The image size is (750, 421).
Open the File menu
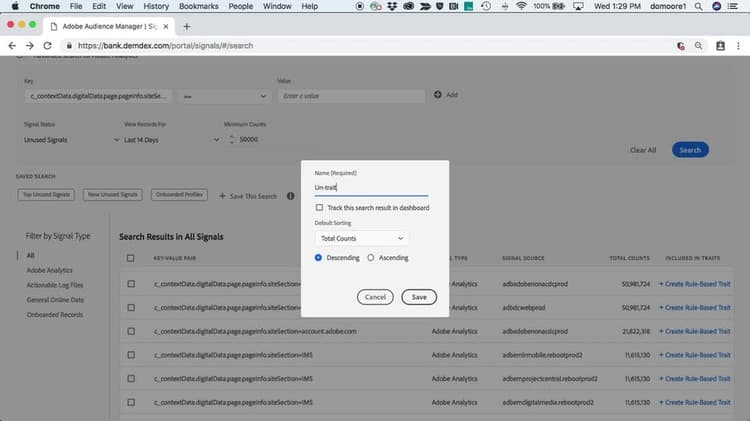(76, 6)
